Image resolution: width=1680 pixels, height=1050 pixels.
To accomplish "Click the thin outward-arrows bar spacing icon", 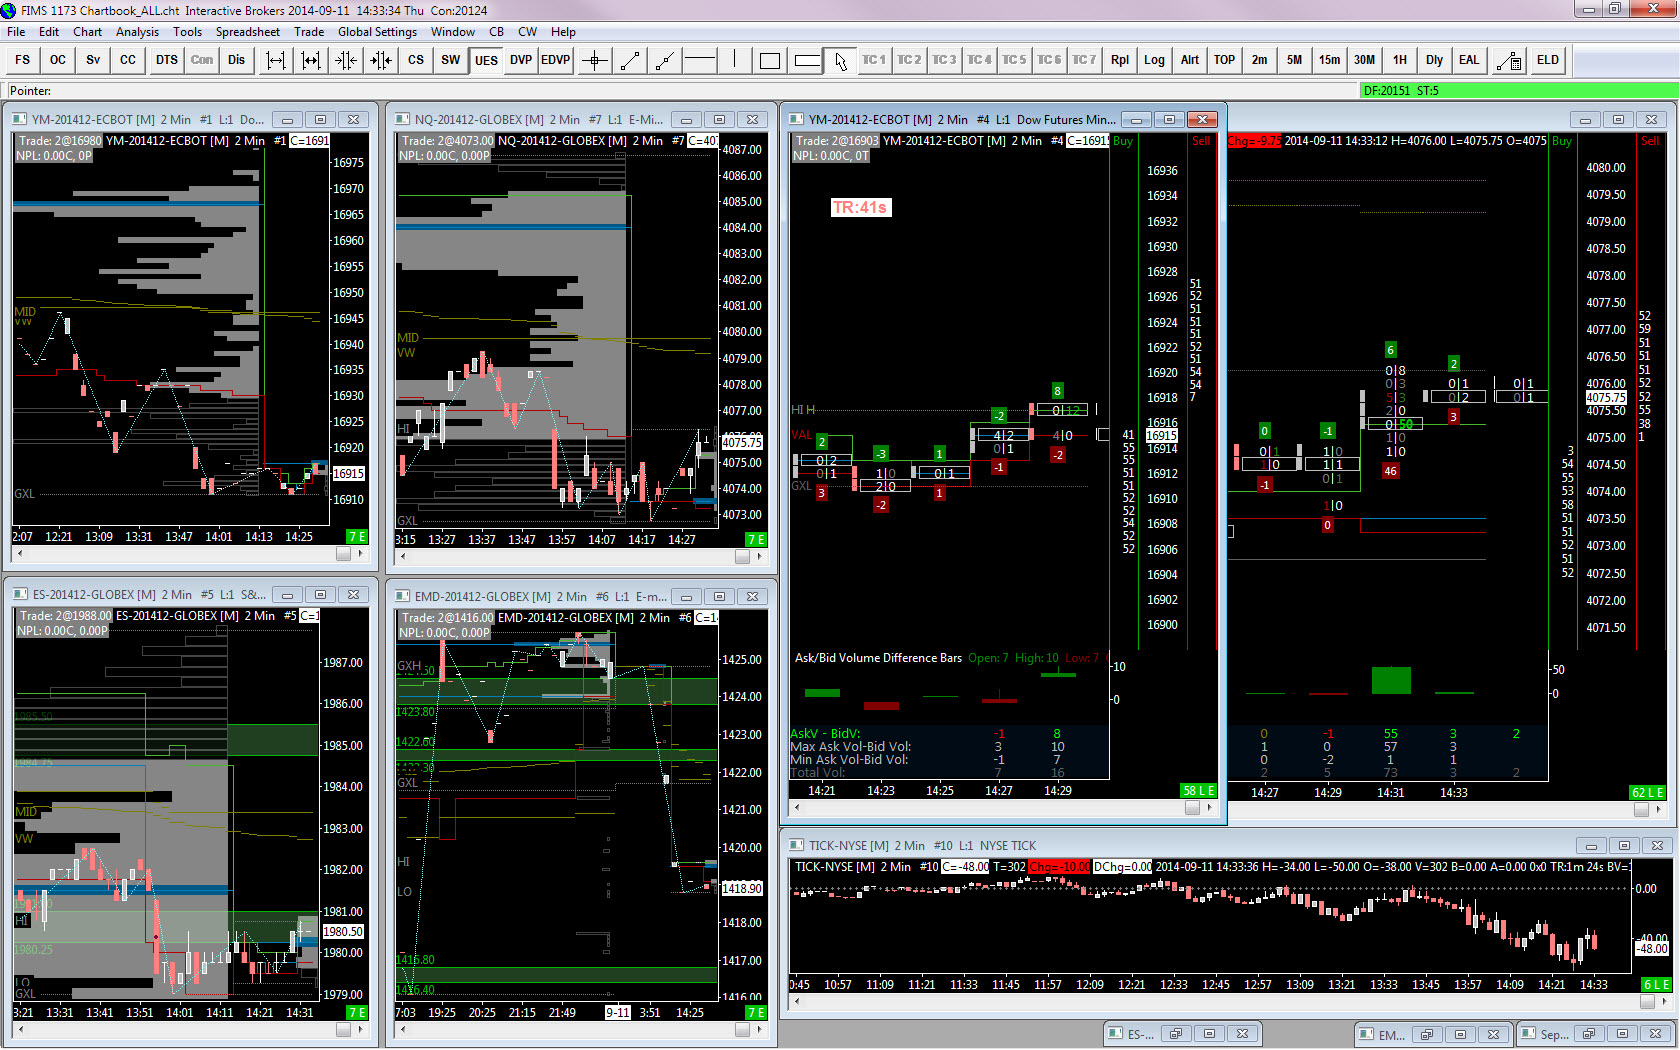I will [276, 60].
